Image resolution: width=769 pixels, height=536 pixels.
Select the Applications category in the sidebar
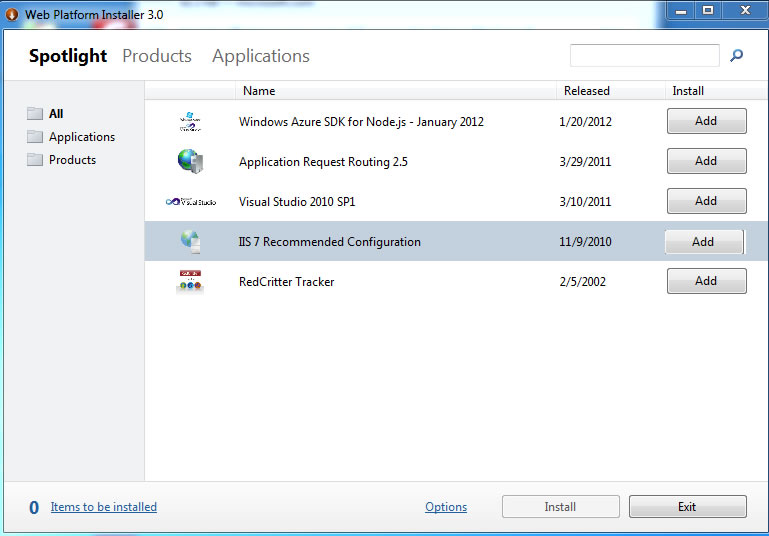coord(82,137)
